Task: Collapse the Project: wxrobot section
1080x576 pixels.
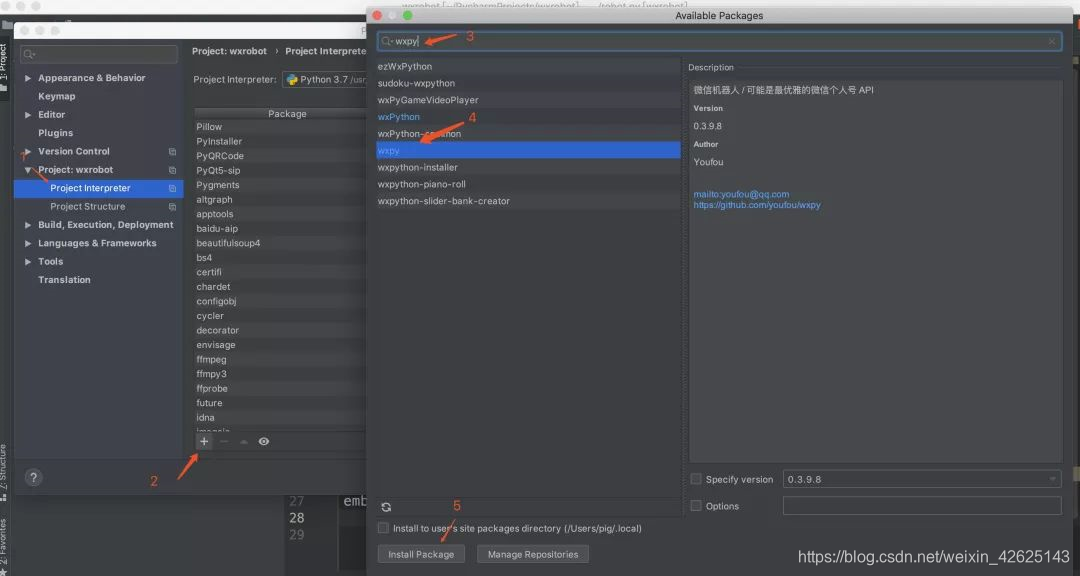Action: 28,169
